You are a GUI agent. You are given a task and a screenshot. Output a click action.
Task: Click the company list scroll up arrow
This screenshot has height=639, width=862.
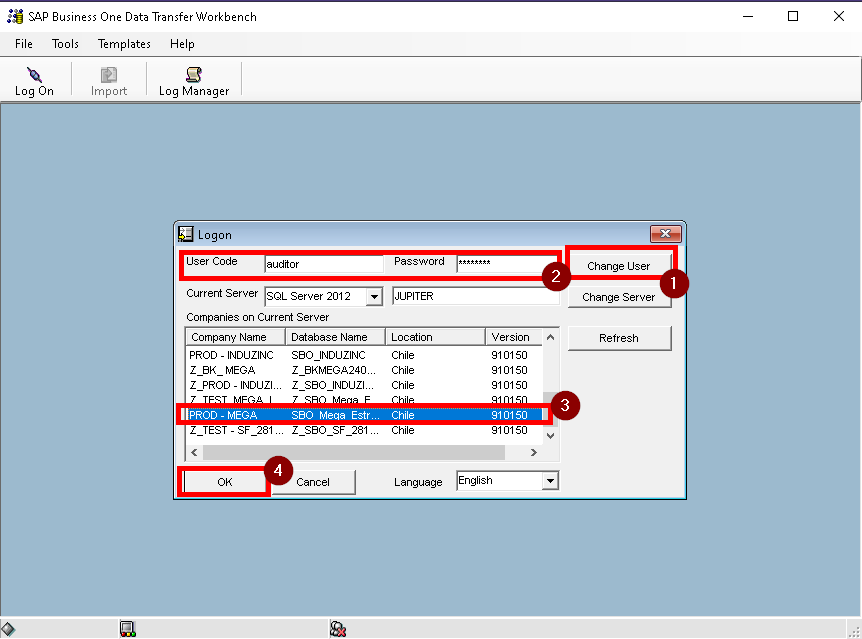(550, 337)
